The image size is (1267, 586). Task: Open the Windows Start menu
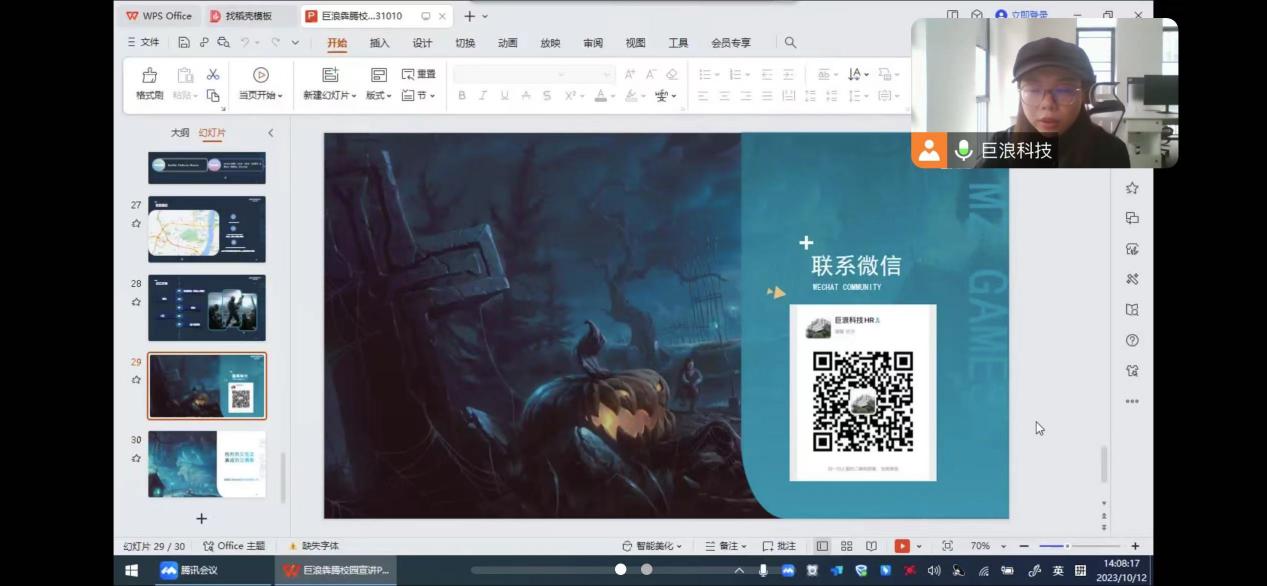[131, 570]
